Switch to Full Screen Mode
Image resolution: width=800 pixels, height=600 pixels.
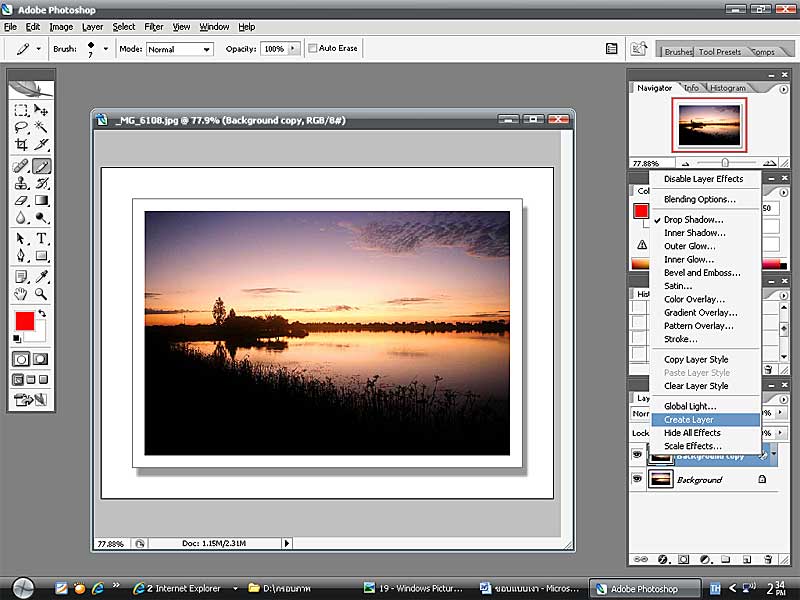43,380
